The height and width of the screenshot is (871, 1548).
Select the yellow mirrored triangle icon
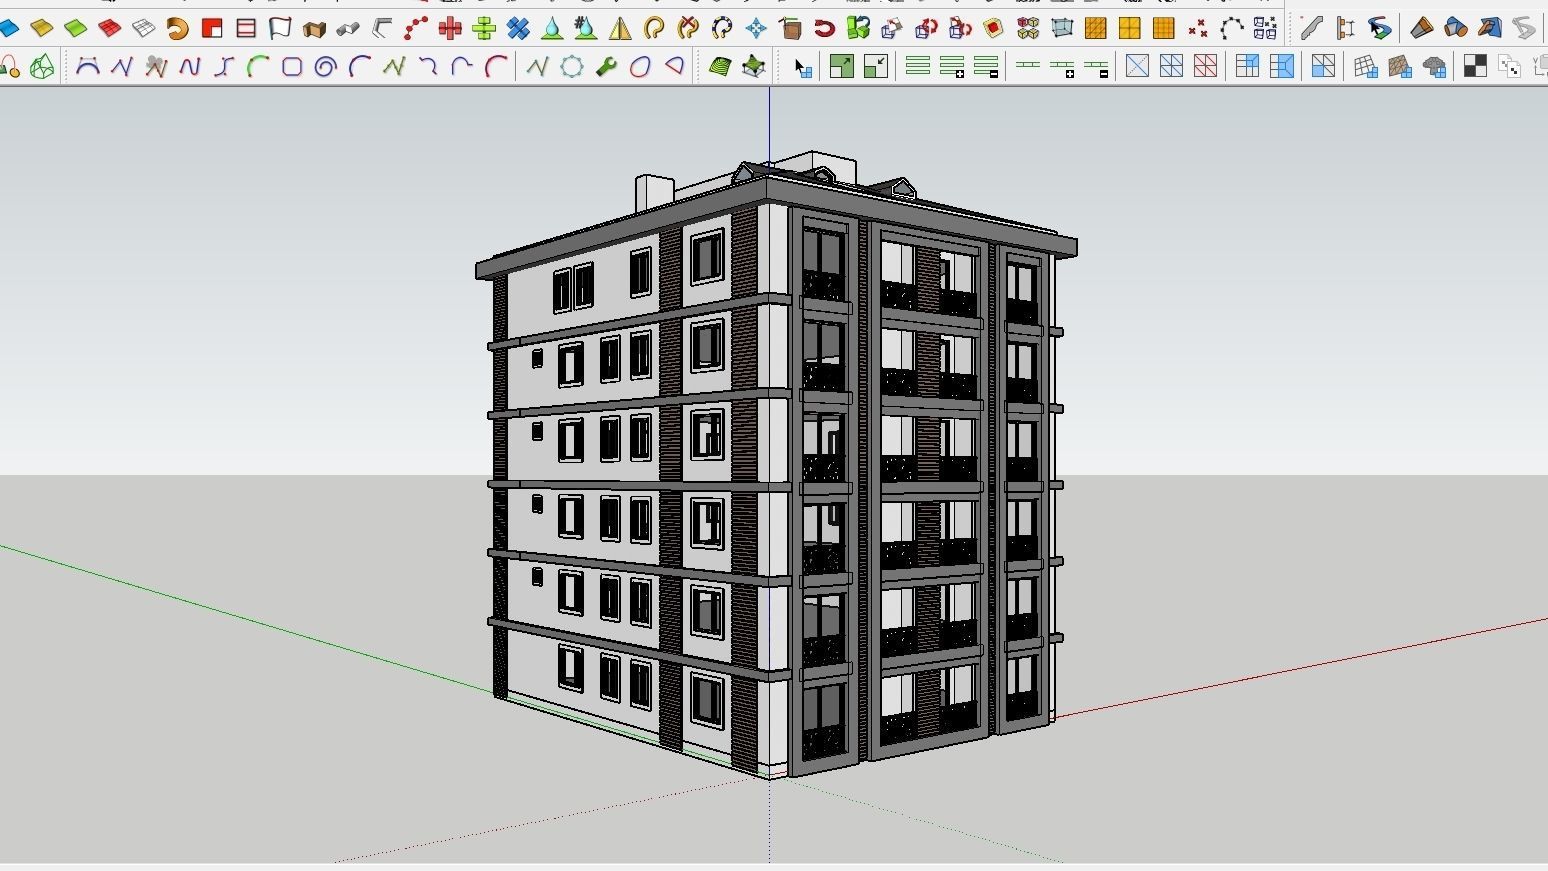[620, 28]
